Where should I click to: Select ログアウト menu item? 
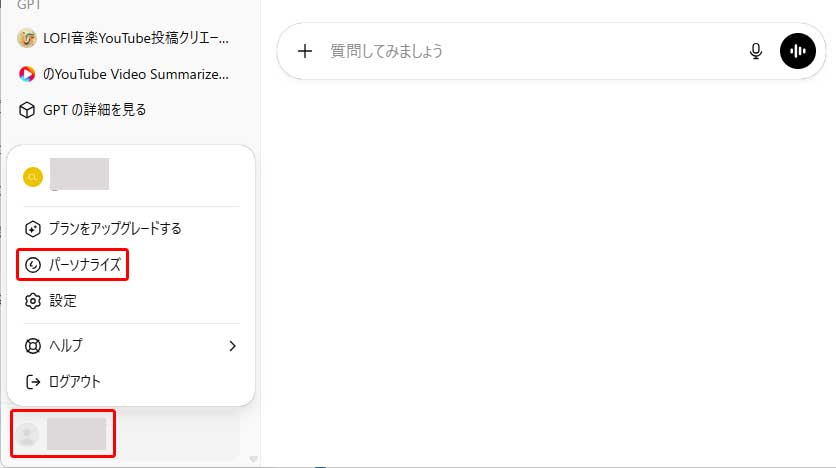click(131, 382)
